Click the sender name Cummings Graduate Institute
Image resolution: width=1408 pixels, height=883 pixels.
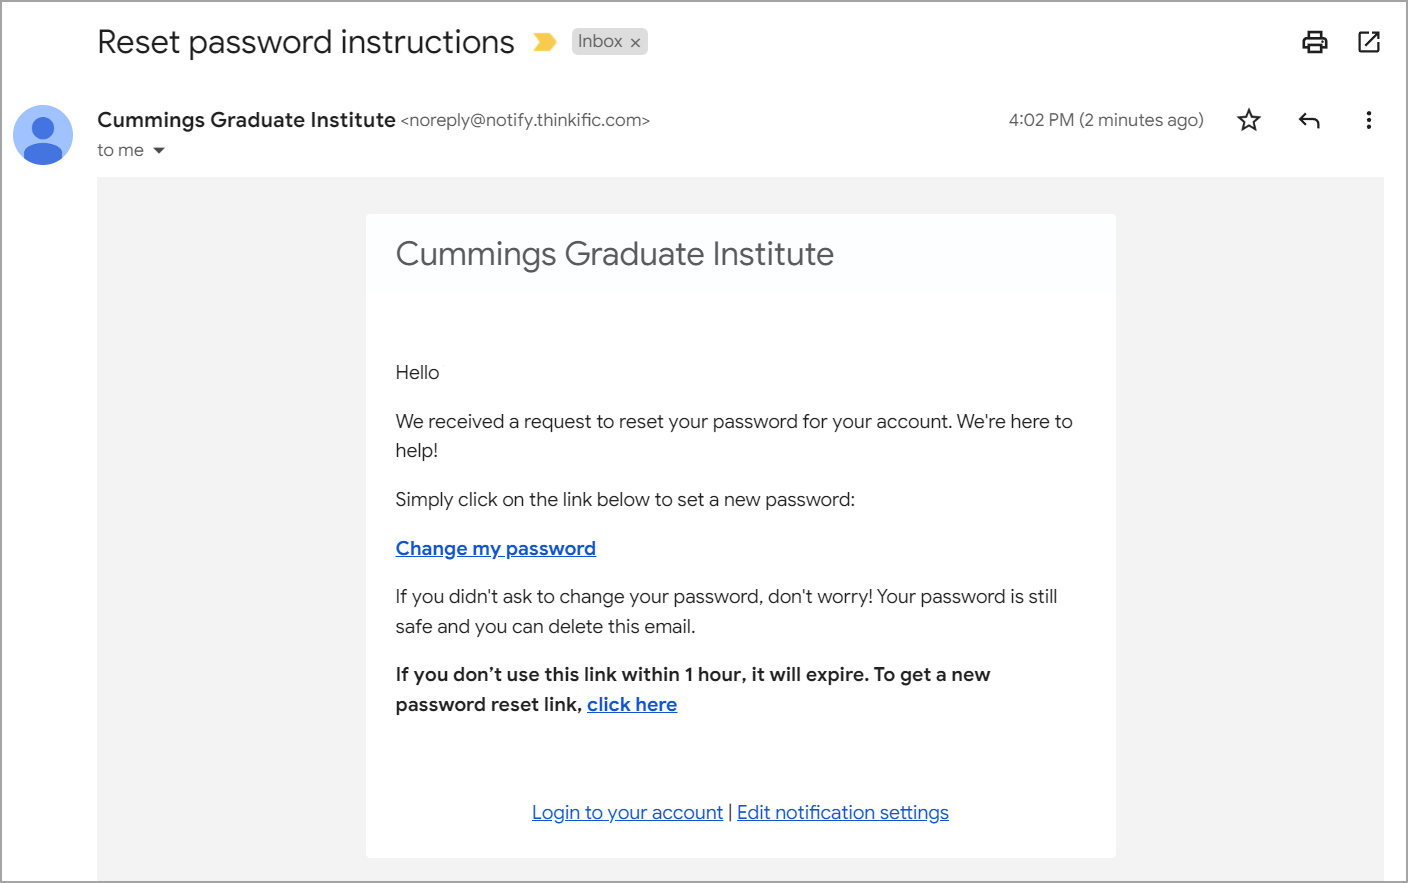(x=246, y=120)
